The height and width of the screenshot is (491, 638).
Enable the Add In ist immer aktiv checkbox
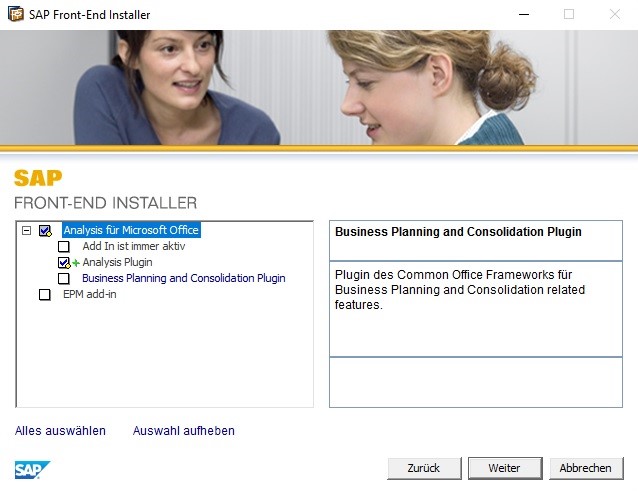point(63,247)
